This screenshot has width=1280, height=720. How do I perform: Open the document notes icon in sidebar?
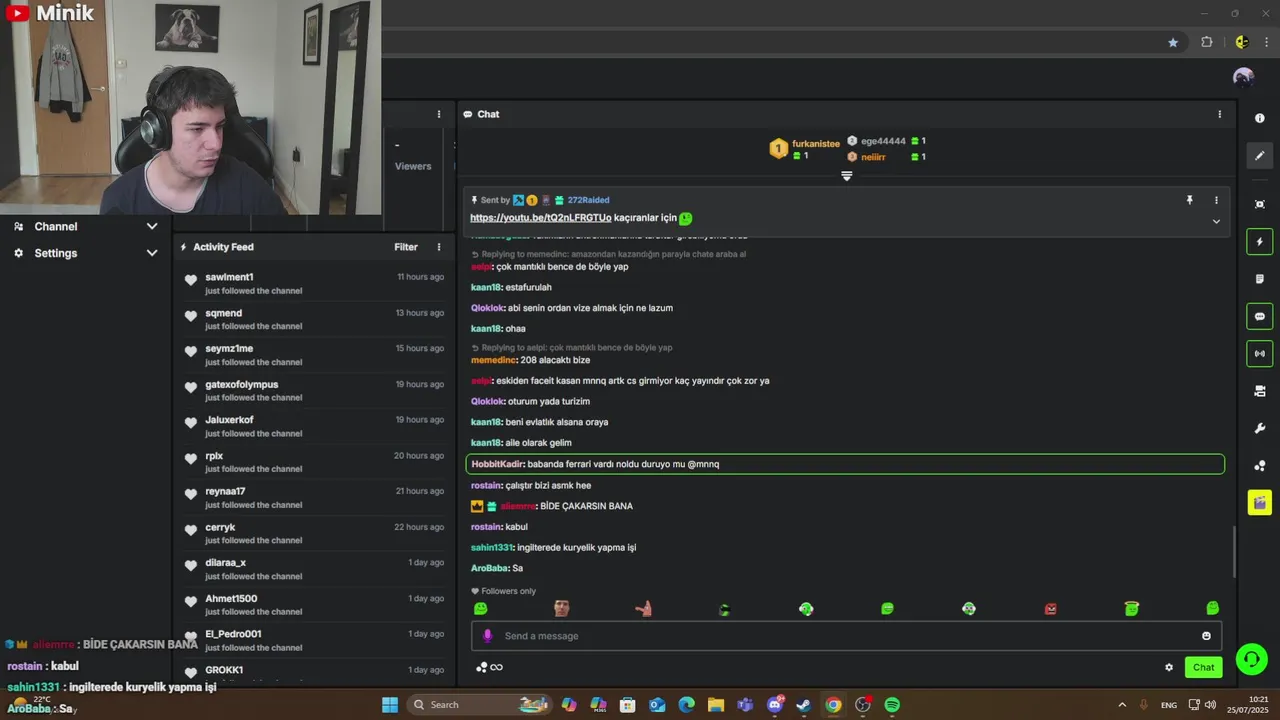1259,279
